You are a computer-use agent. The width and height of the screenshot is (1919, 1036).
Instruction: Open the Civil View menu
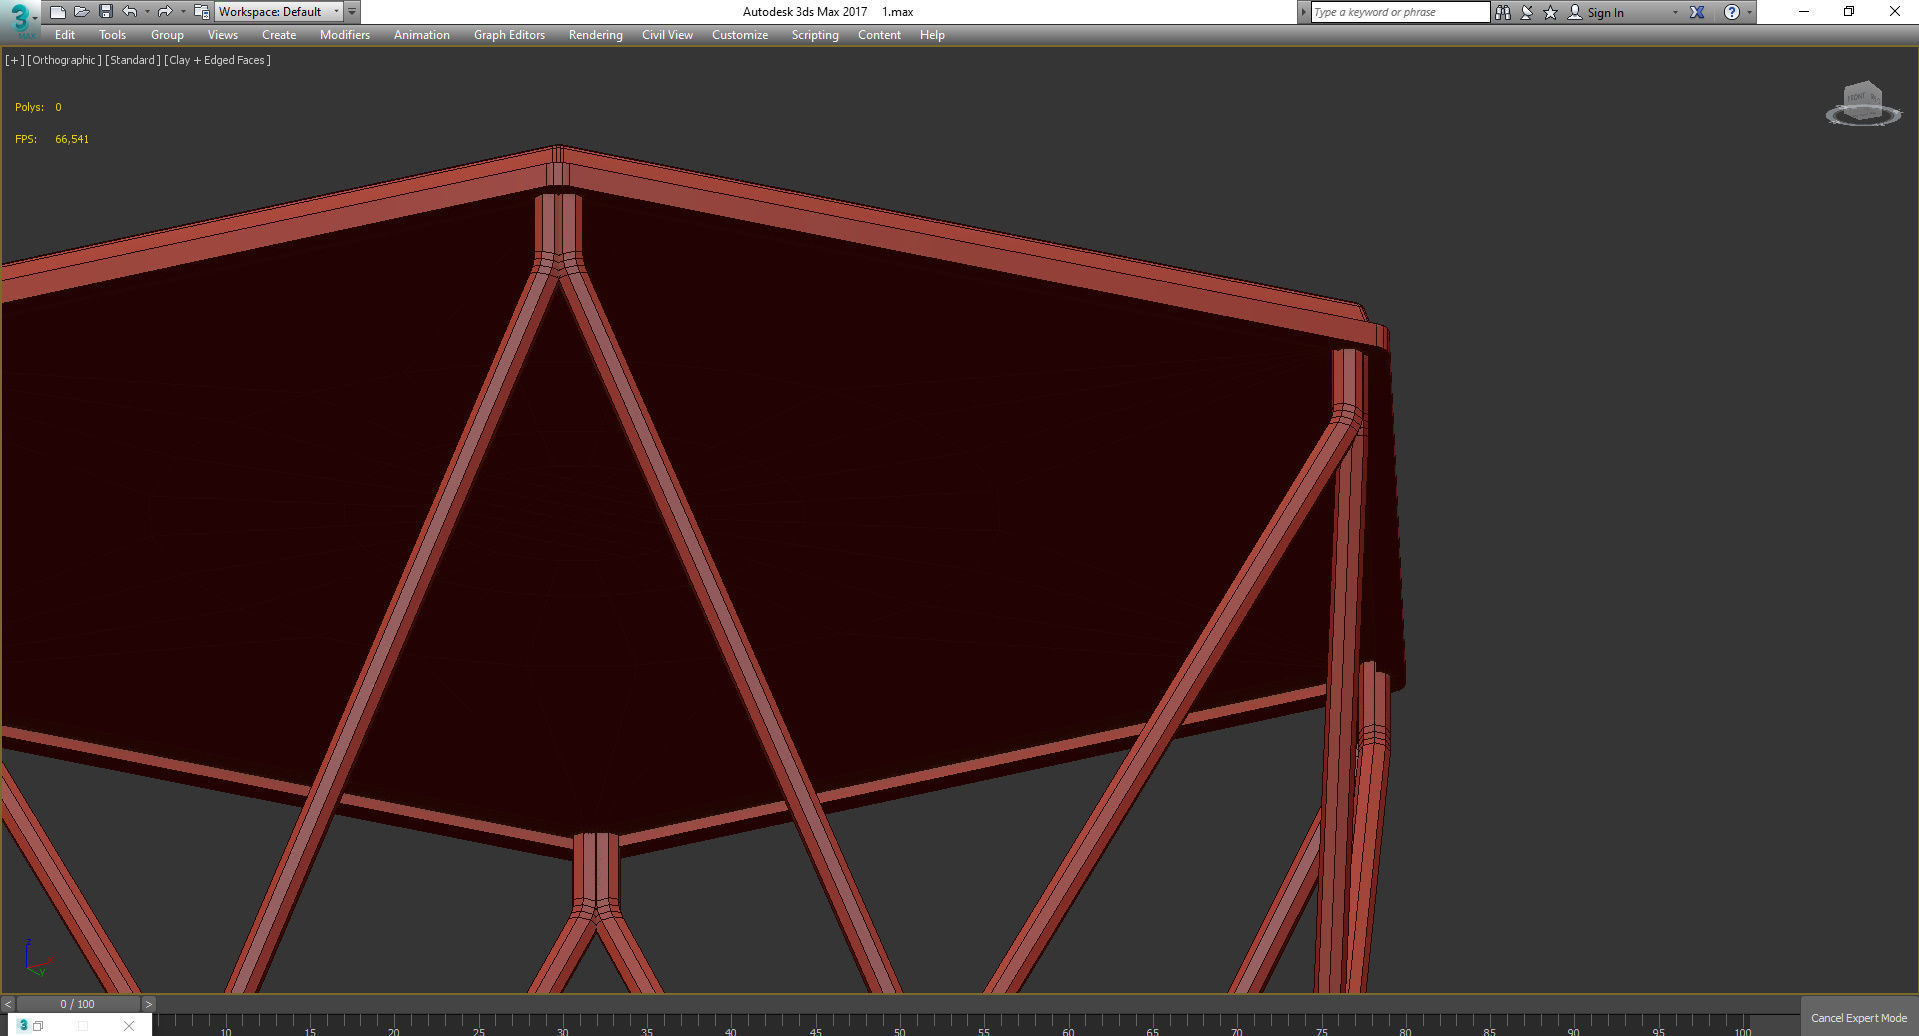(x=667, y=35)
